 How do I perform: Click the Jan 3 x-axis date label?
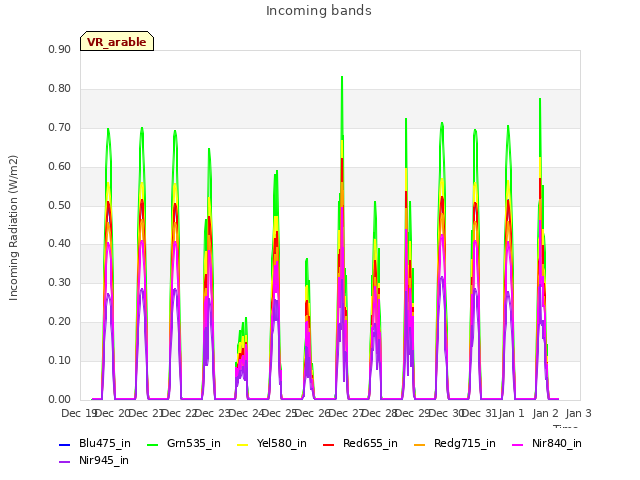[579, 413]
